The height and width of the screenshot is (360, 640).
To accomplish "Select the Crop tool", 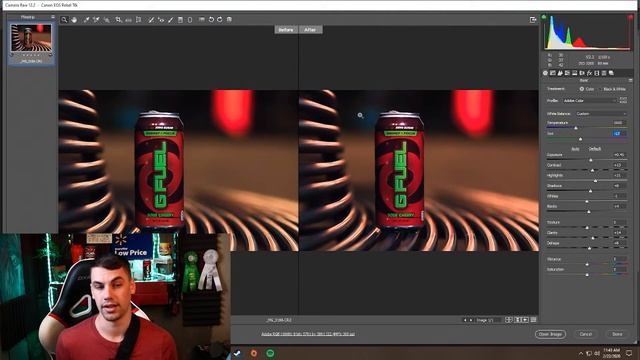I will click(118, 20).
